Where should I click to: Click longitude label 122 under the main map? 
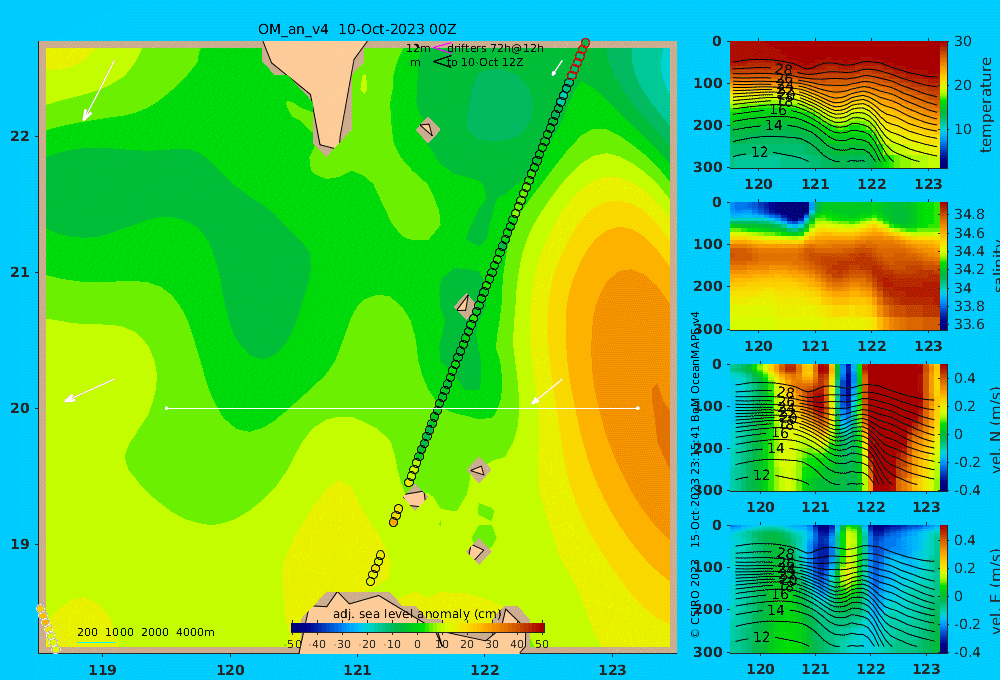tap(485, 670)
